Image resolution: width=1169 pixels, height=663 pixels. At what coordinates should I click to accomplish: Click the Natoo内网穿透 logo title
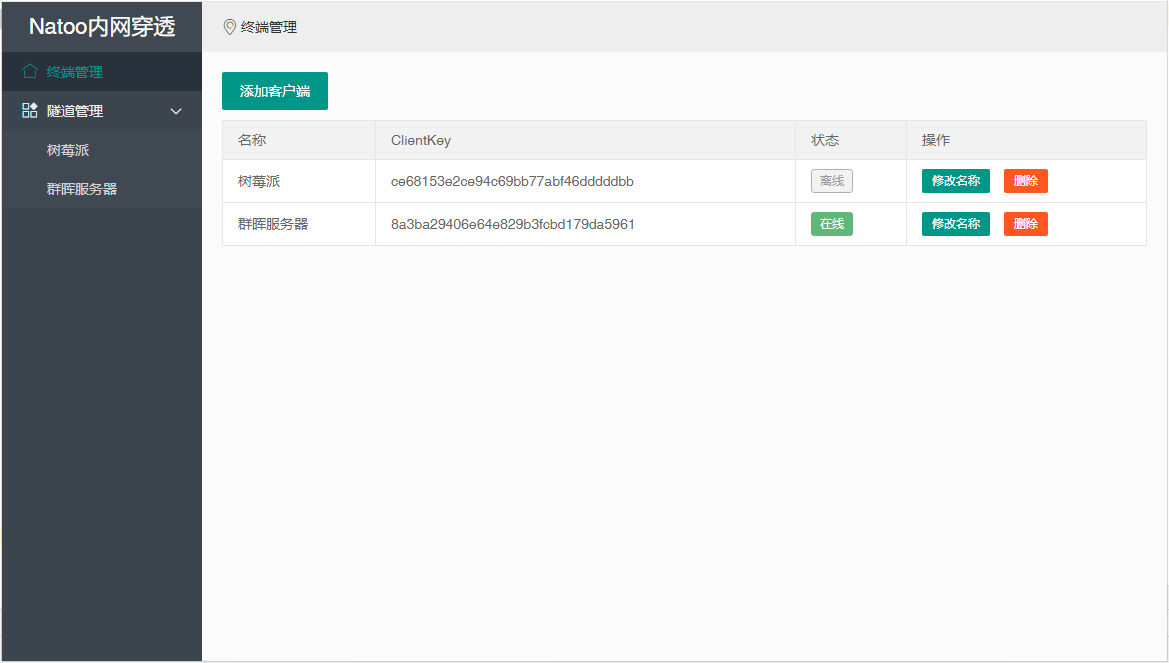[x=102, y=27]
